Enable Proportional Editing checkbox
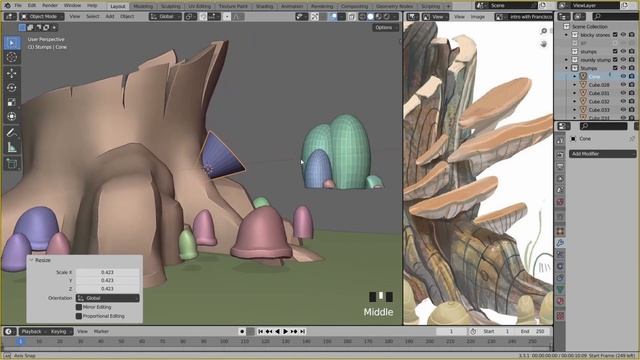 coord(79,316)
